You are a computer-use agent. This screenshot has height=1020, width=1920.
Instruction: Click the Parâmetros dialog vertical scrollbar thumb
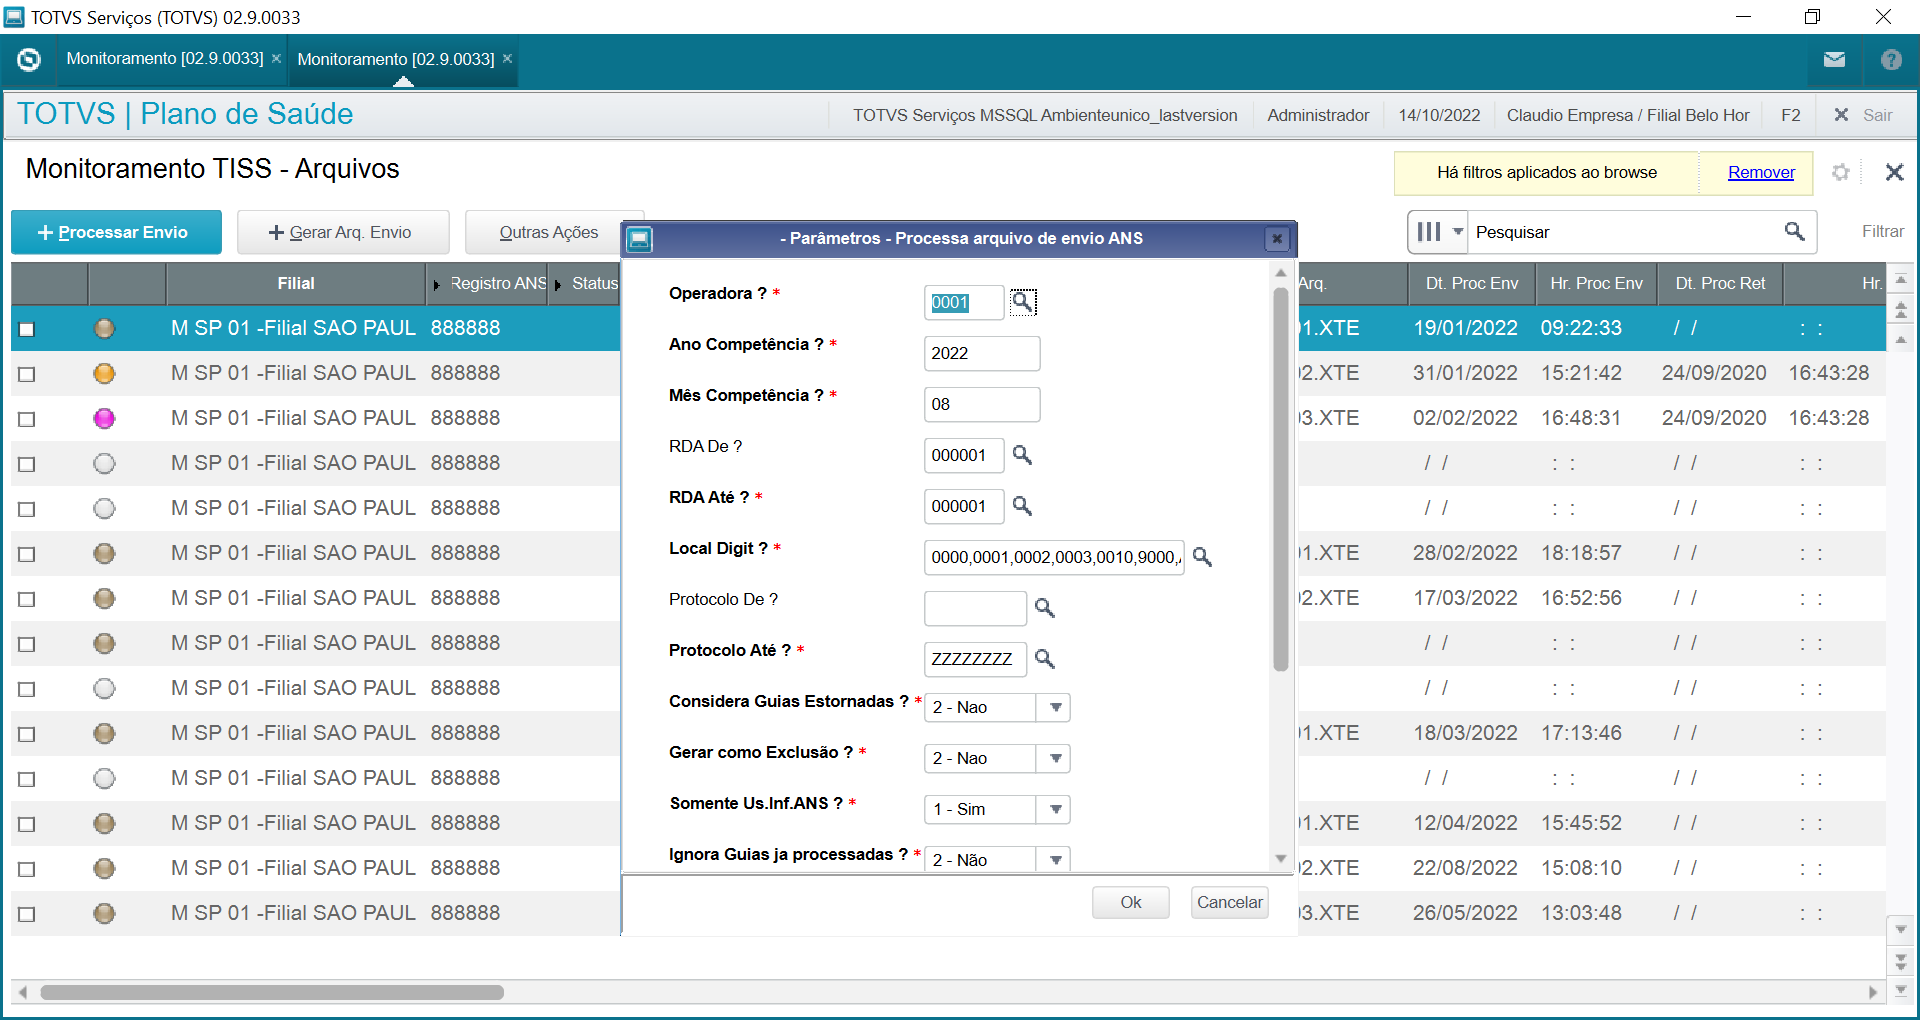(x=1280, y=479)
